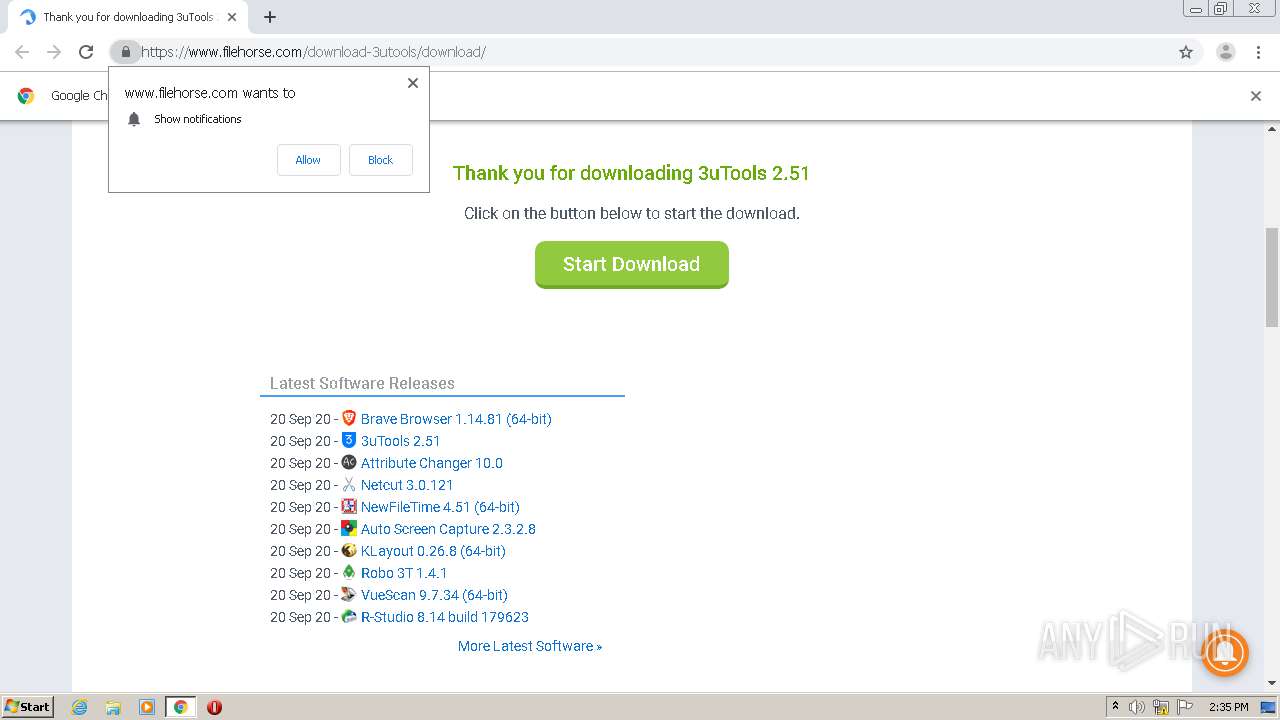Screen dimensions: 1280x720
Task: Click the padlock site info icon
Action: tap(125, 52)
